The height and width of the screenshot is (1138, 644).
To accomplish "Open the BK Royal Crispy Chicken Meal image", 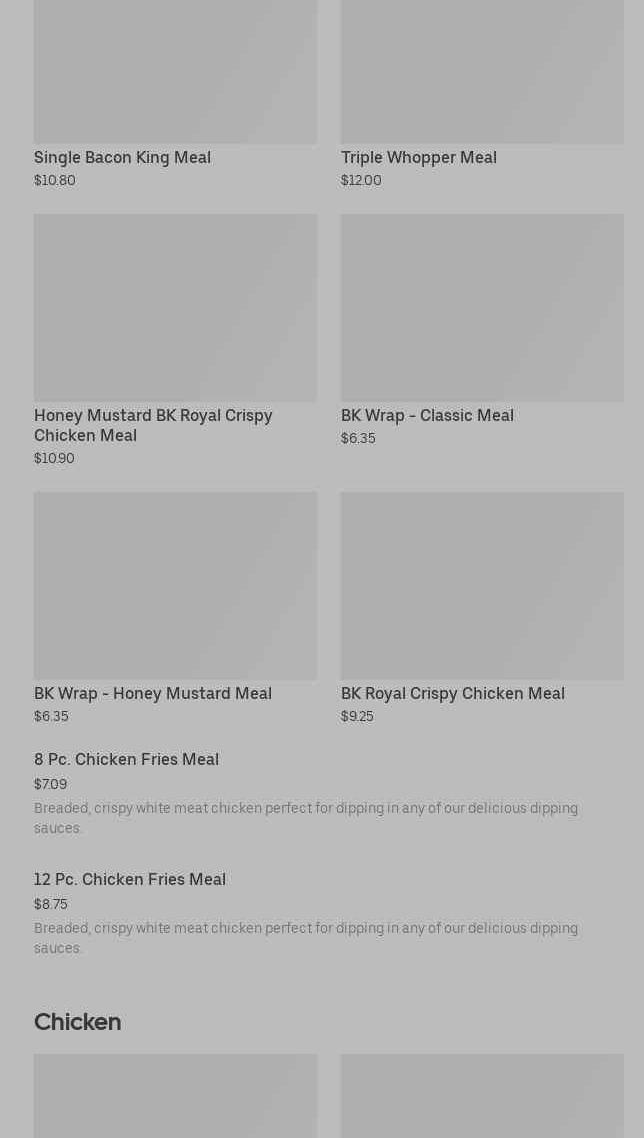I will (482, 585).
